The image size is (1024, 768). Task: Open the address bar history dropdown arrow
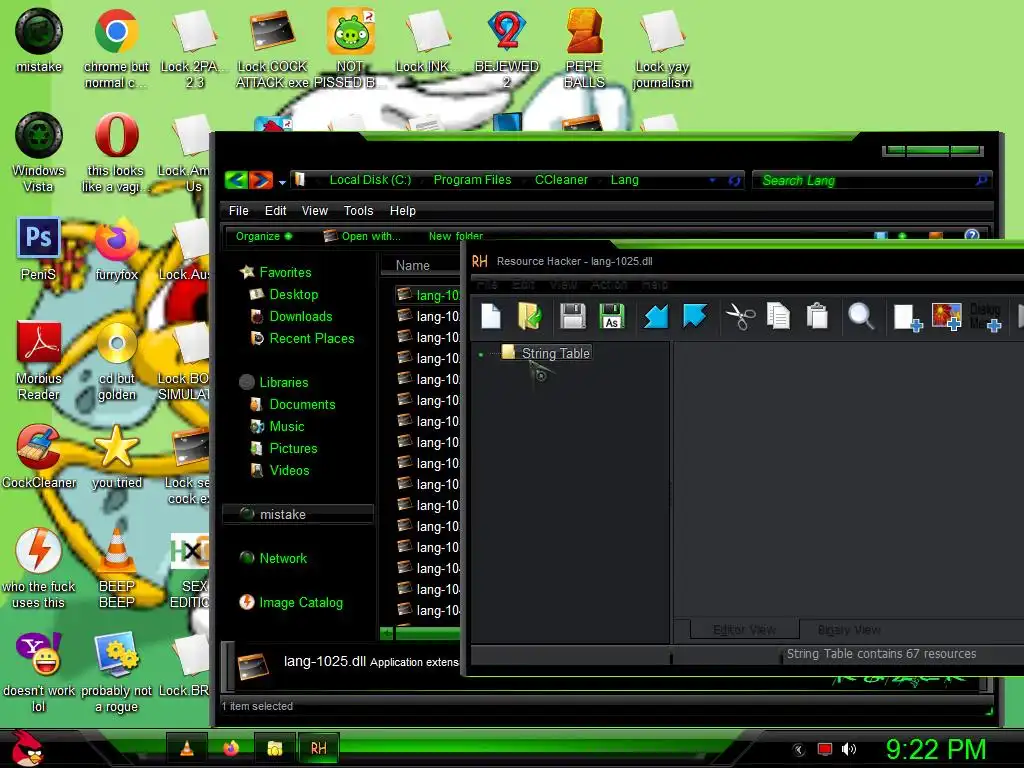pyautogui.click(x=712, y=180)
